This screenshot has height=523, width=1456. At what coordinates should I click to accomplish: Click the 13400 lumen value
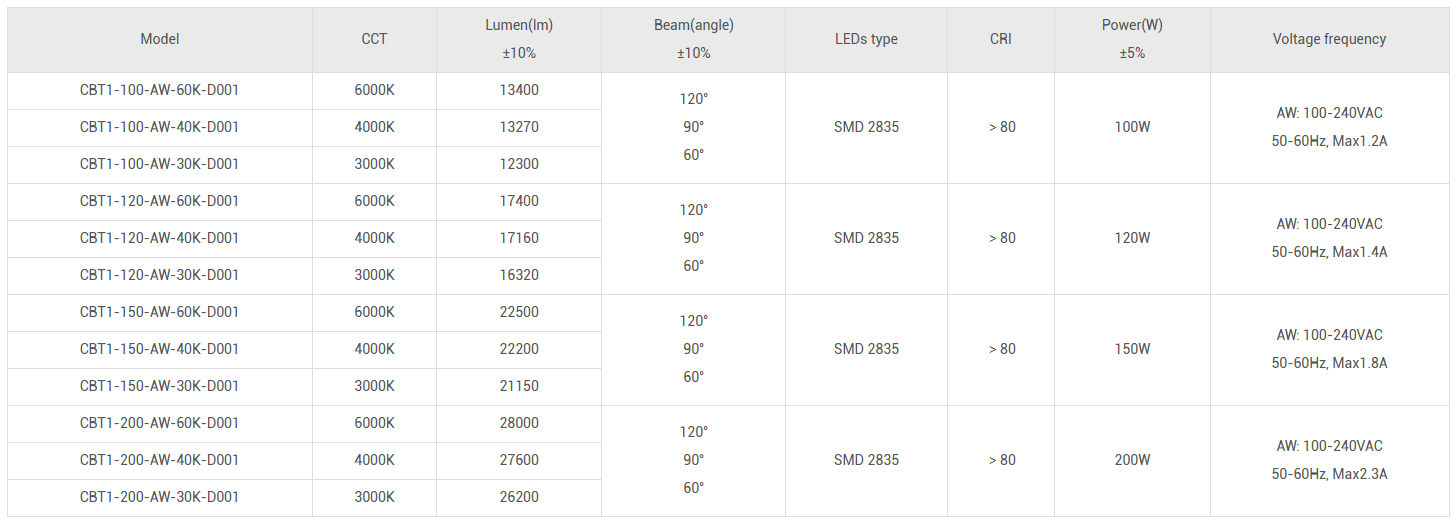[x=519, y=90]
